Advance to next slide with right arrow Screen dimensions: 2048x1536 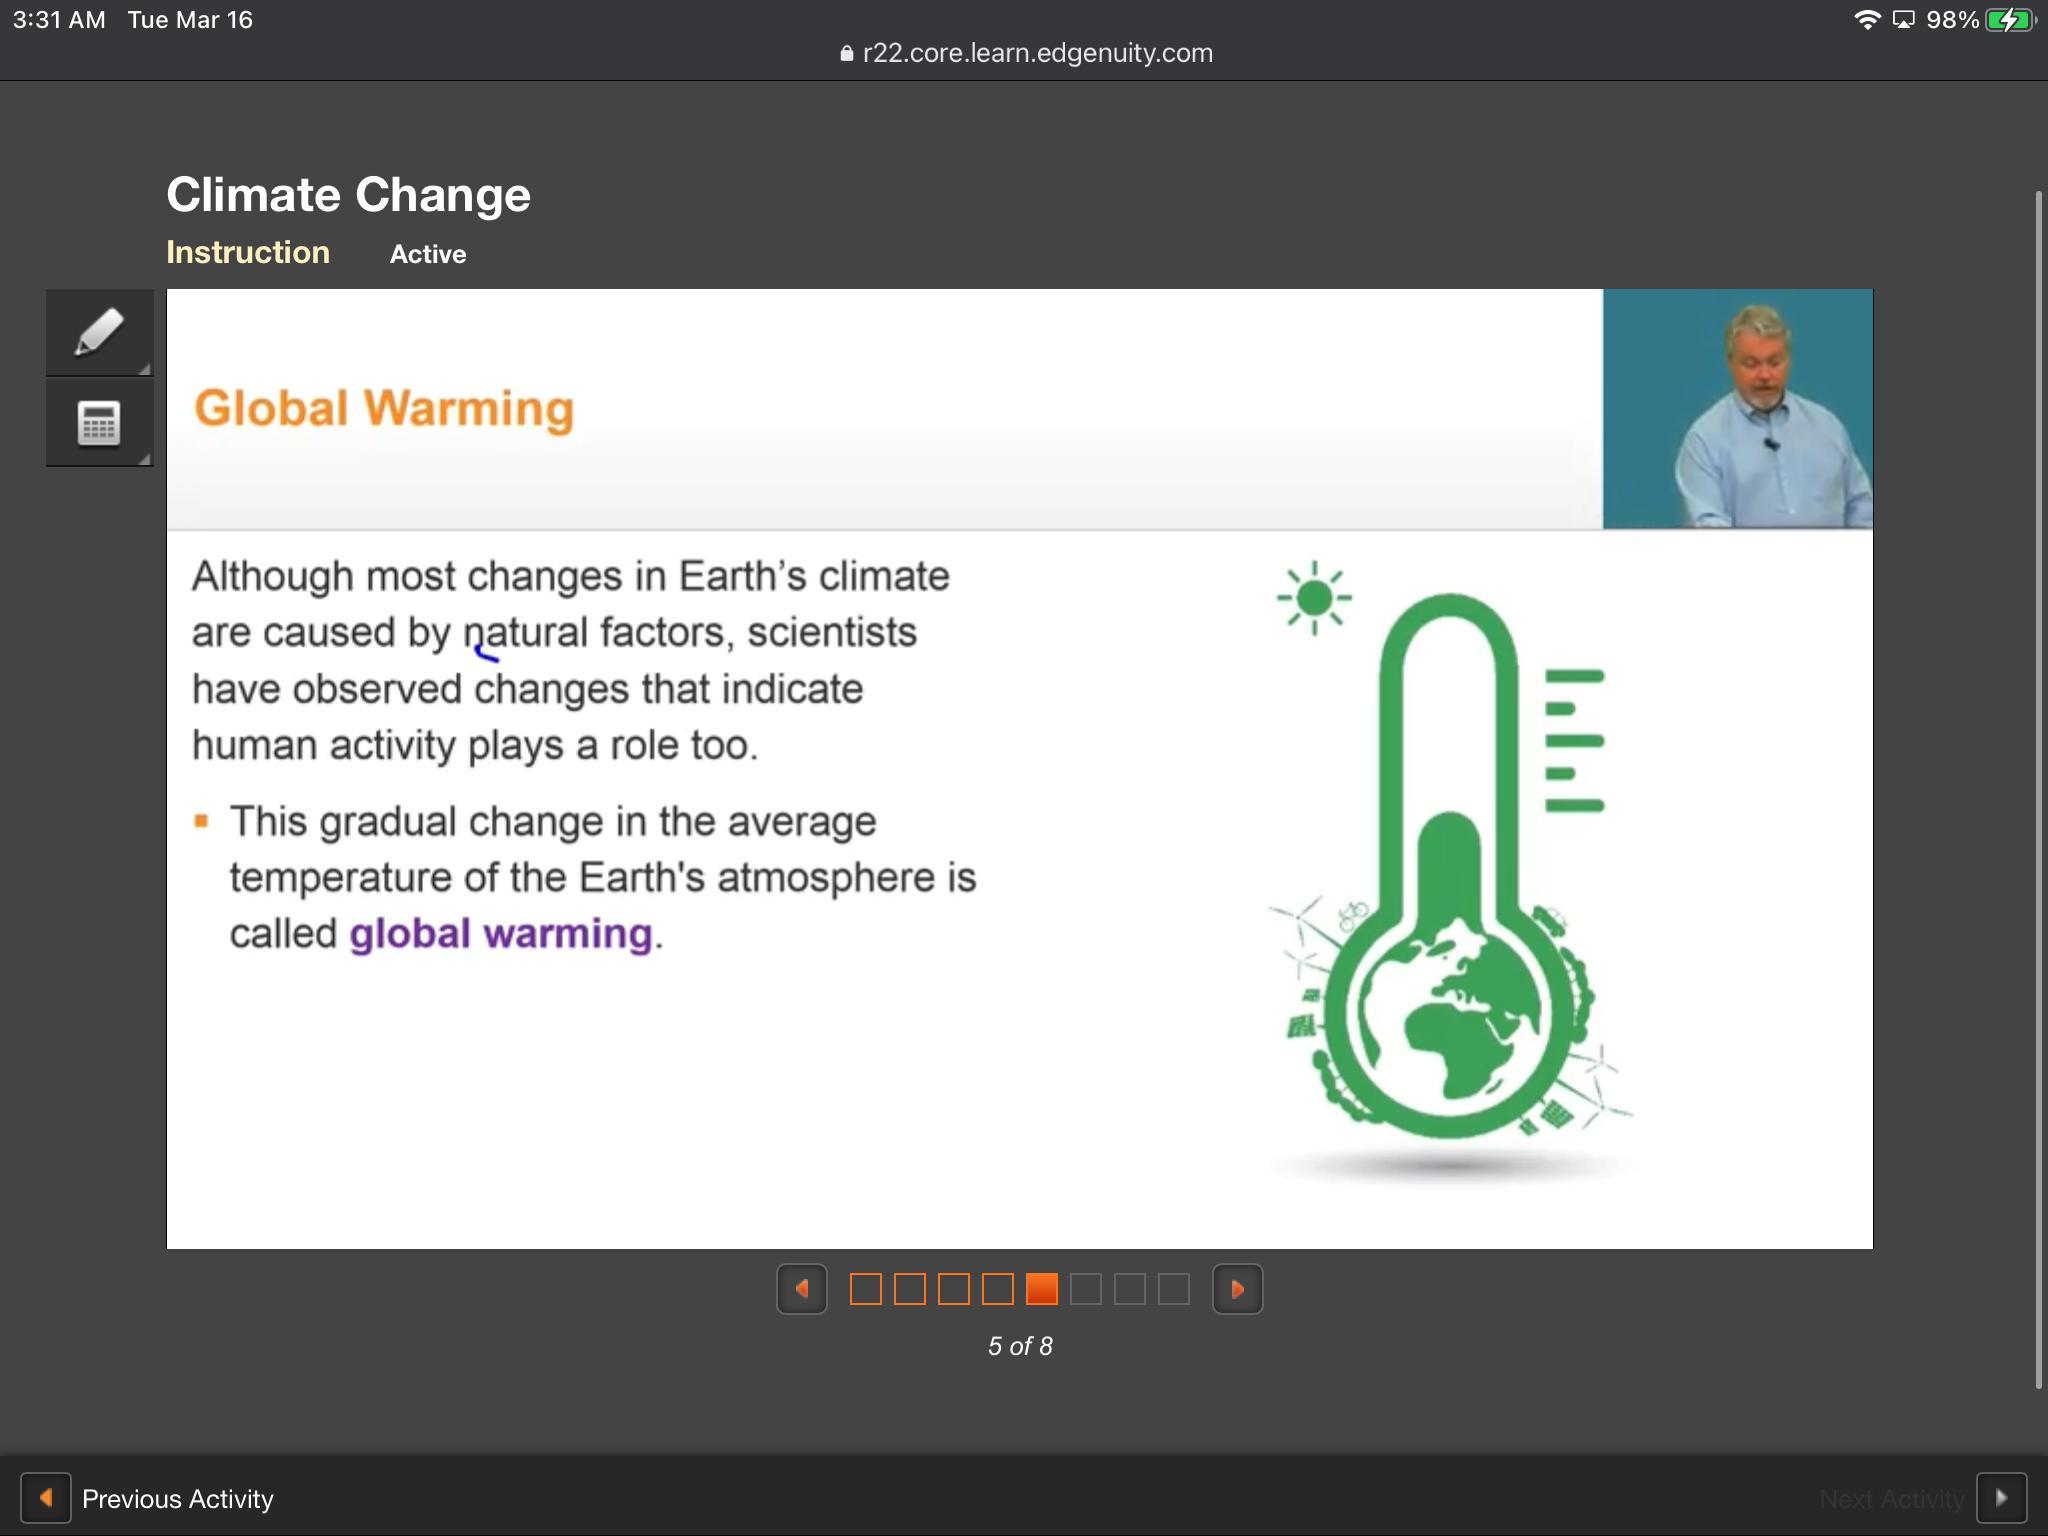pos(1237,1289)
